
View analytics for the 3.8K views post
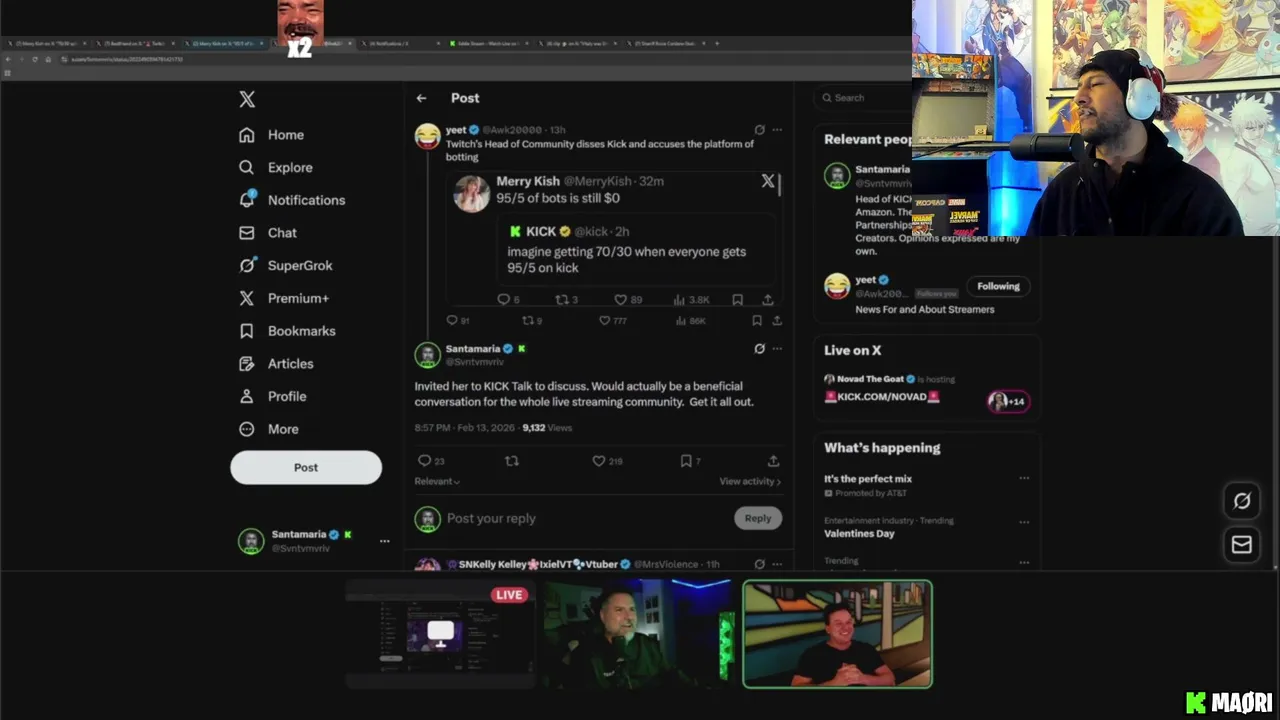tap(693, 300)
